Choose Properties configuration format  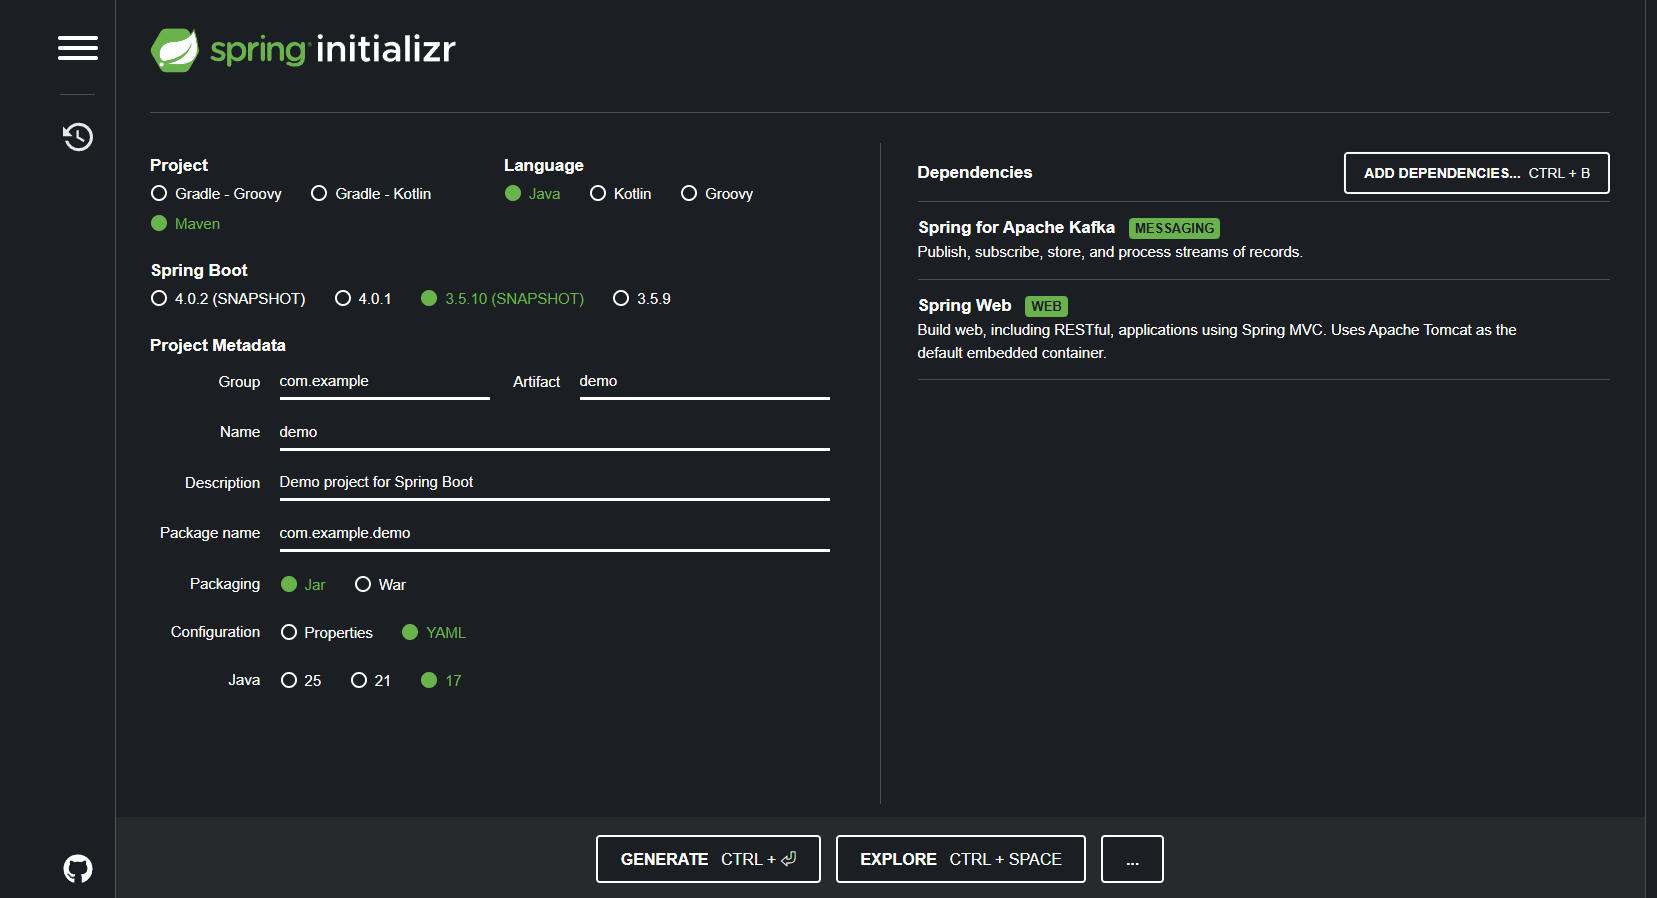[326, 632]
